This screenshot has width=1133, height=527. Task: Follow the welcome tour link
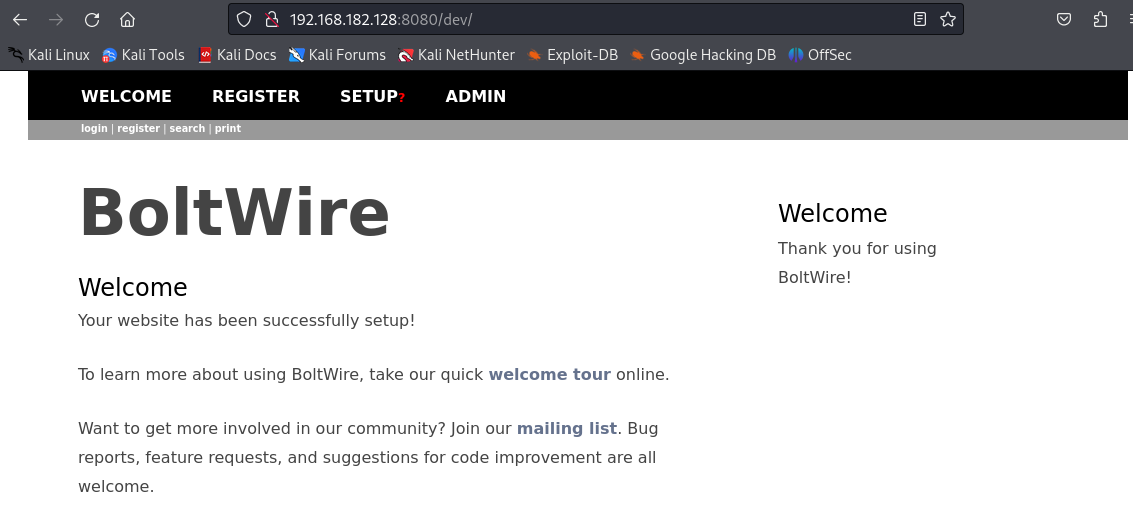[549, 374]
